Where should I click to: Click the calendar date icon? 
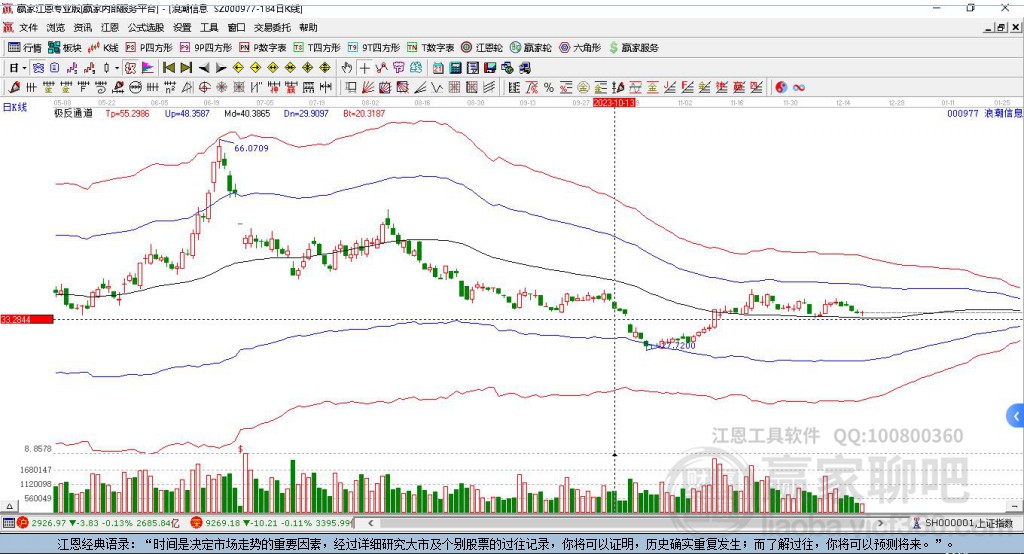pyautogui.click(x=438, y=68)
